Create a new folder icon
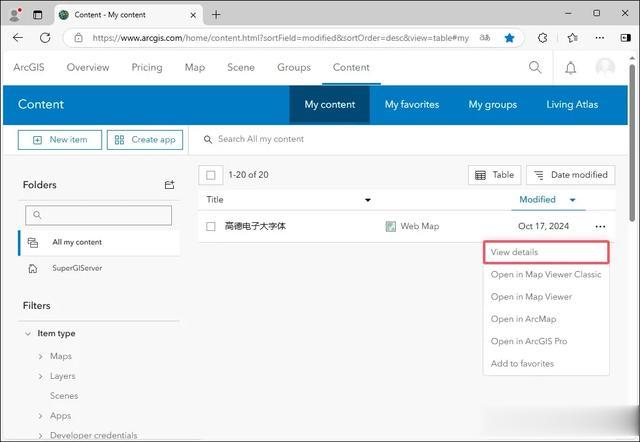The image size is (640, 442). pos(169,185)
